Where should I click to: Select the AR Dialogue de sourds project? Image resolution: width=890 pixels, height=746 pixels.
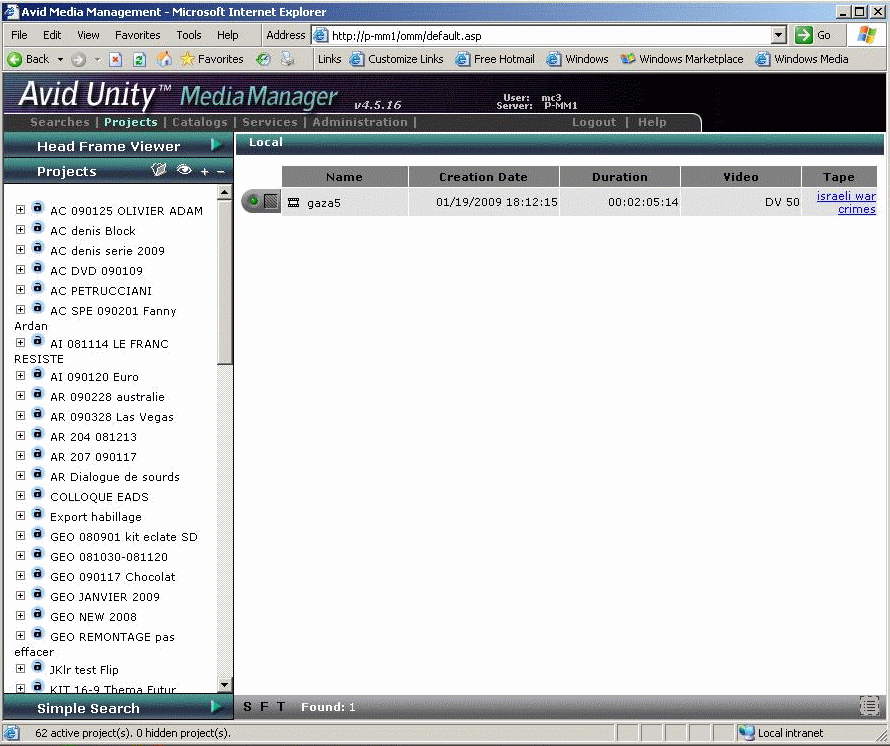pyautogui.click(x=115, y=477)
